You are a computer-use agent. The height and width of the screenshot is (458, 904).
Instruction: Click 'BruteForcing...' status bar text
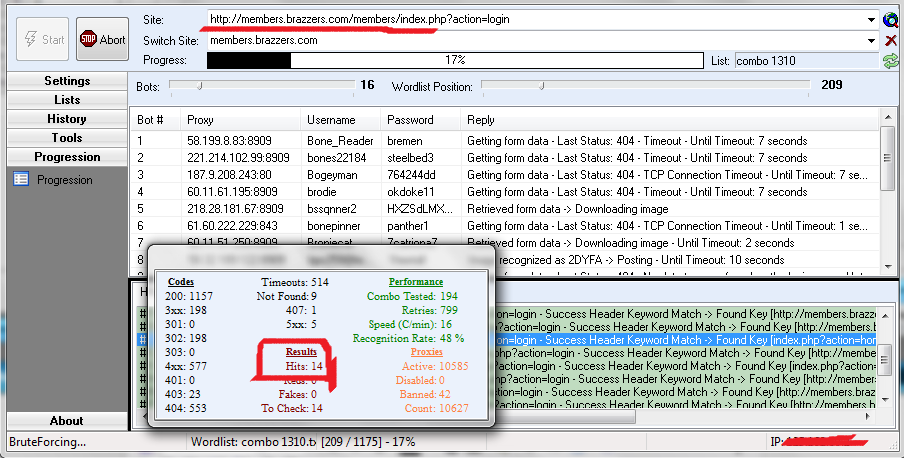coord(47,442)
